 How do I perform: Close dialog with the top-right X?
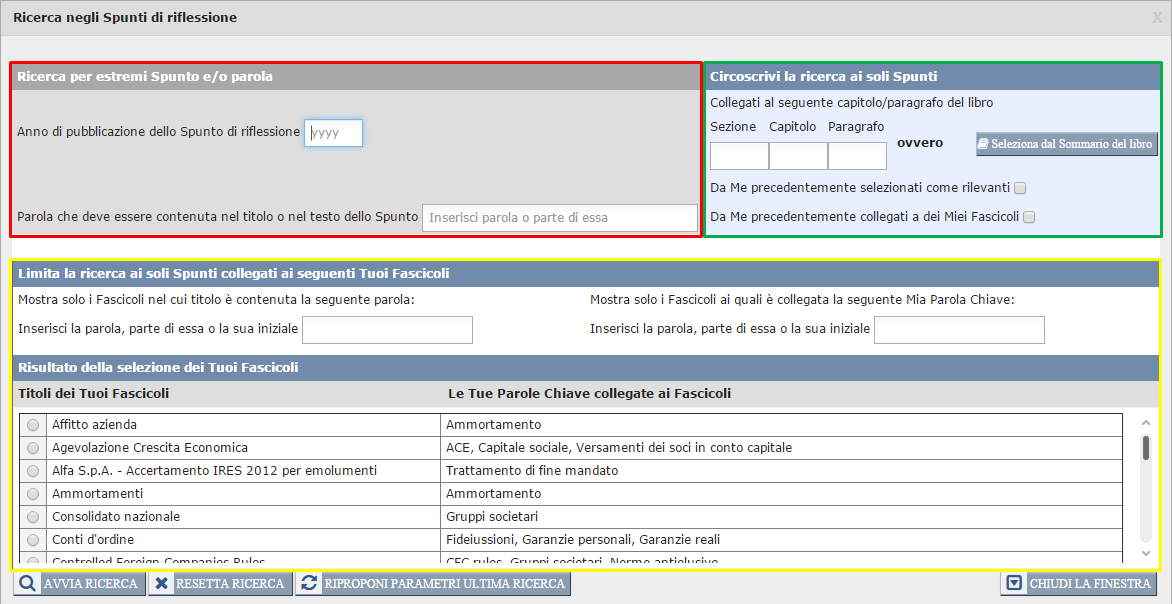coord(1157,18)
